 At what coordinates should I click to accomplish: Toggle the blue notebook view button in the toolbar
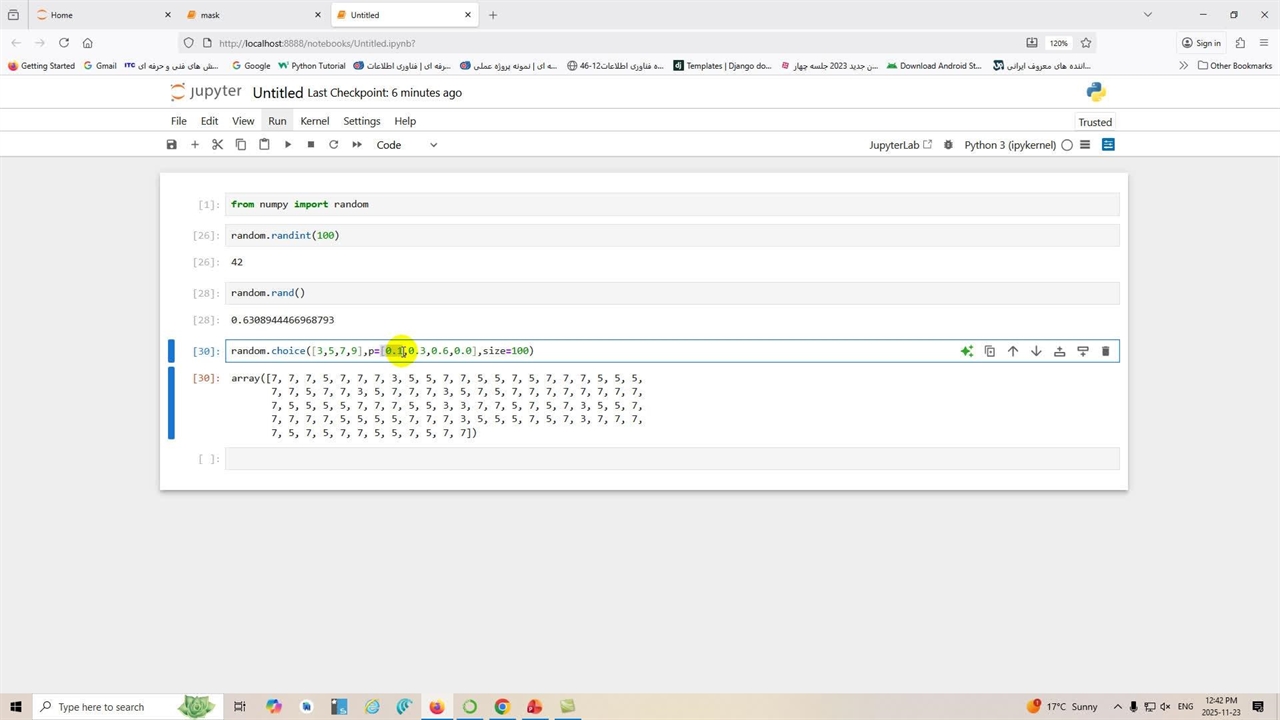pos(1108,145)
